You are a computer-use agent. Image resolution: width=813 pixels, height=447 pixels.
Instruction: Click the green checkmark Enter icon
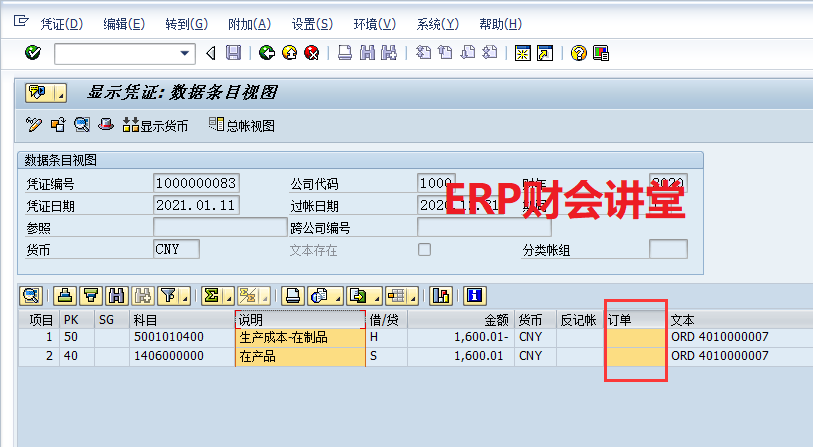(x=32, y=53)
